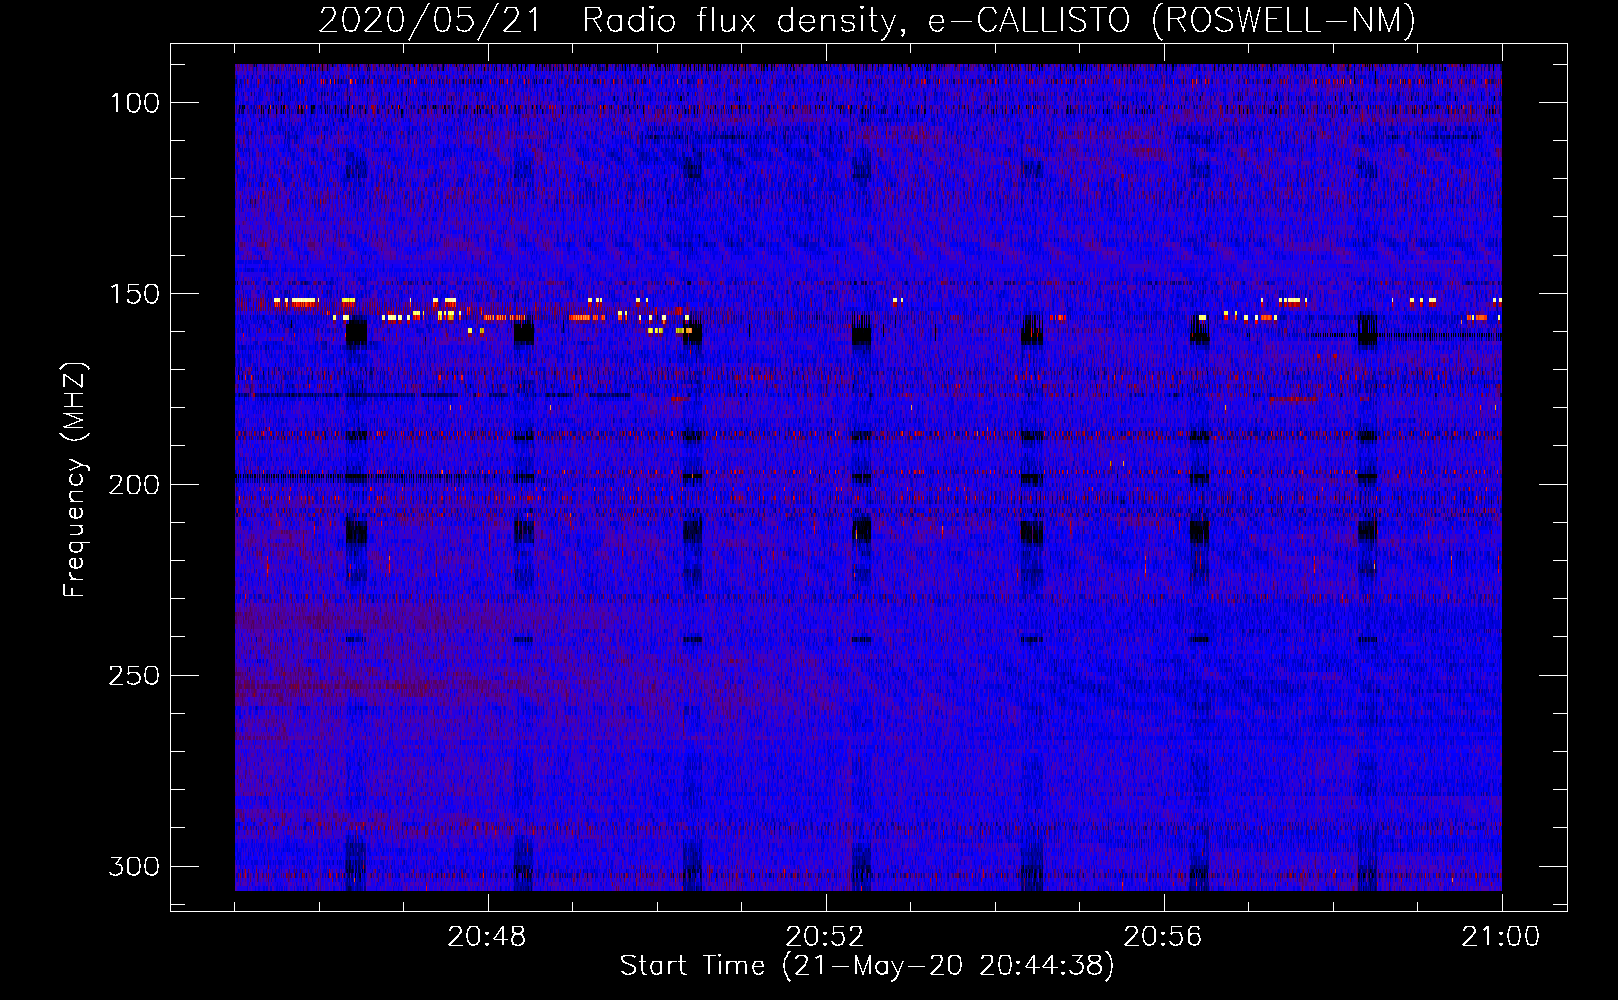Click the 21:00 time tick label

click(x=1501, y=937)
